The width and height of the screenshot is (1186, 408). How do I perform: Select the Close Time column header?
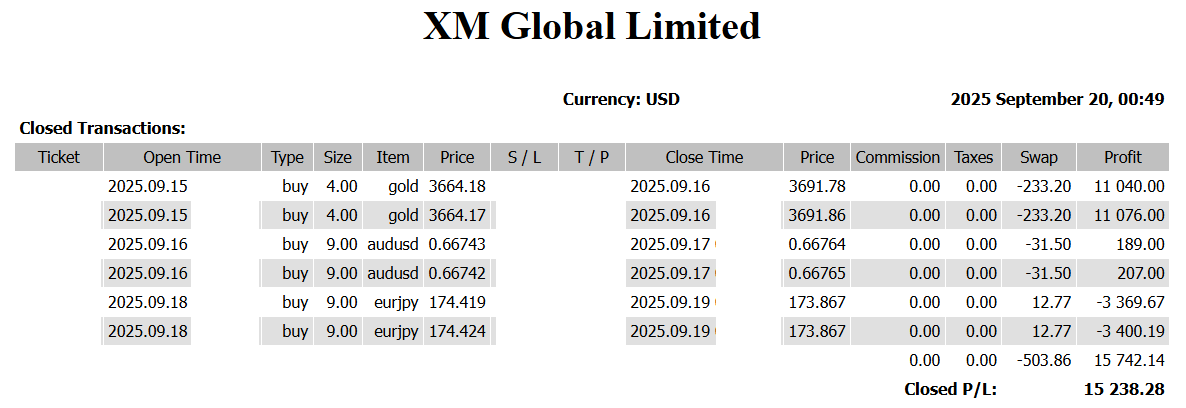(x=704, y=157)
